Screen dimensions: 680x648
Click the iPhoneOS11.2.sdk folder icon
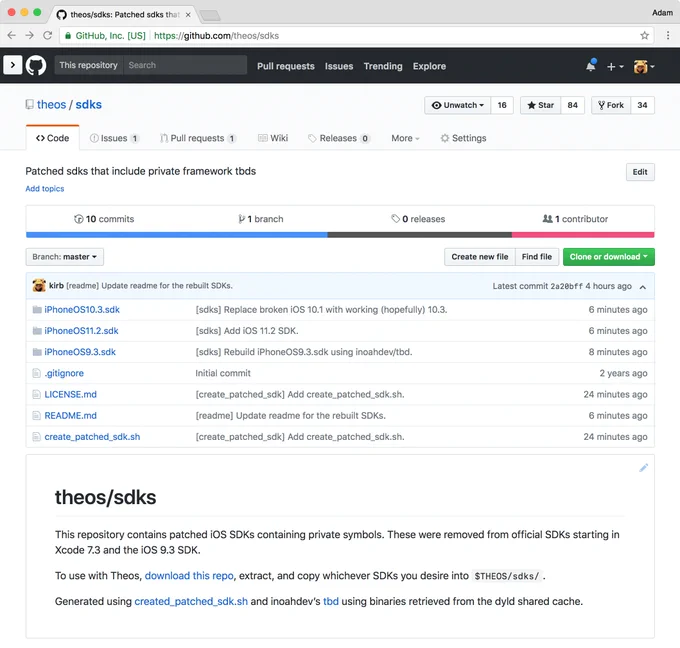point(37,331)
